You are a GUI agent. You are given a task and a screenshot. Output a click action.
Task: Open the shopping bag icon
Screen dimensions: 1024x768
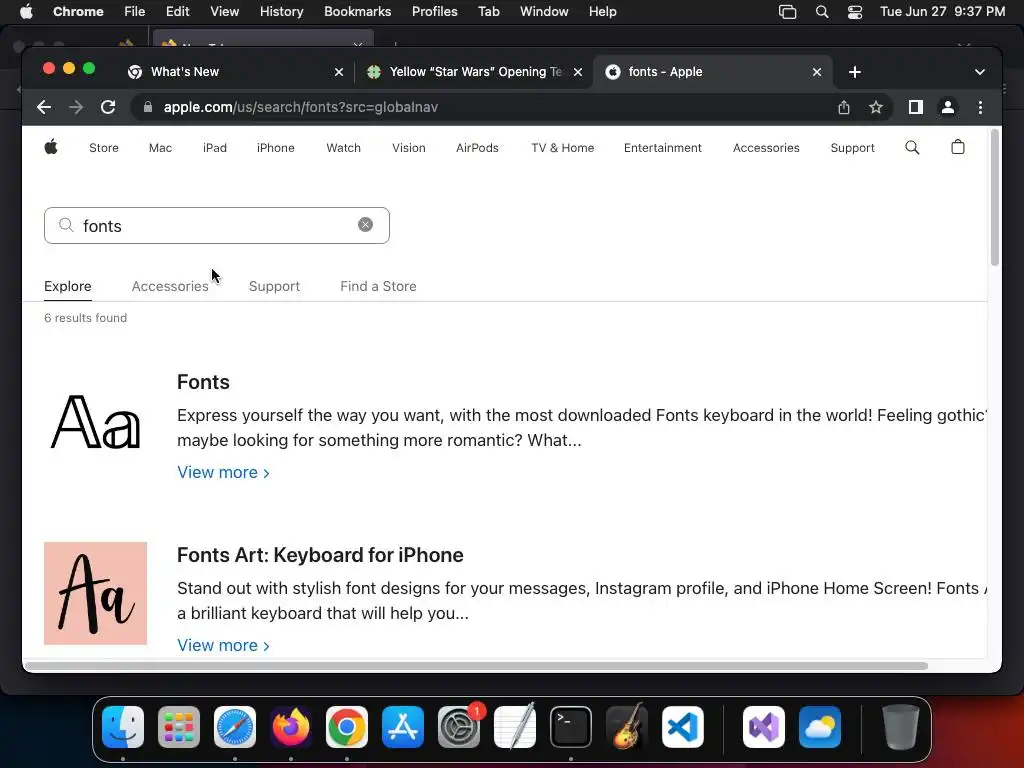pyautogui.click(x=957, y=147)
